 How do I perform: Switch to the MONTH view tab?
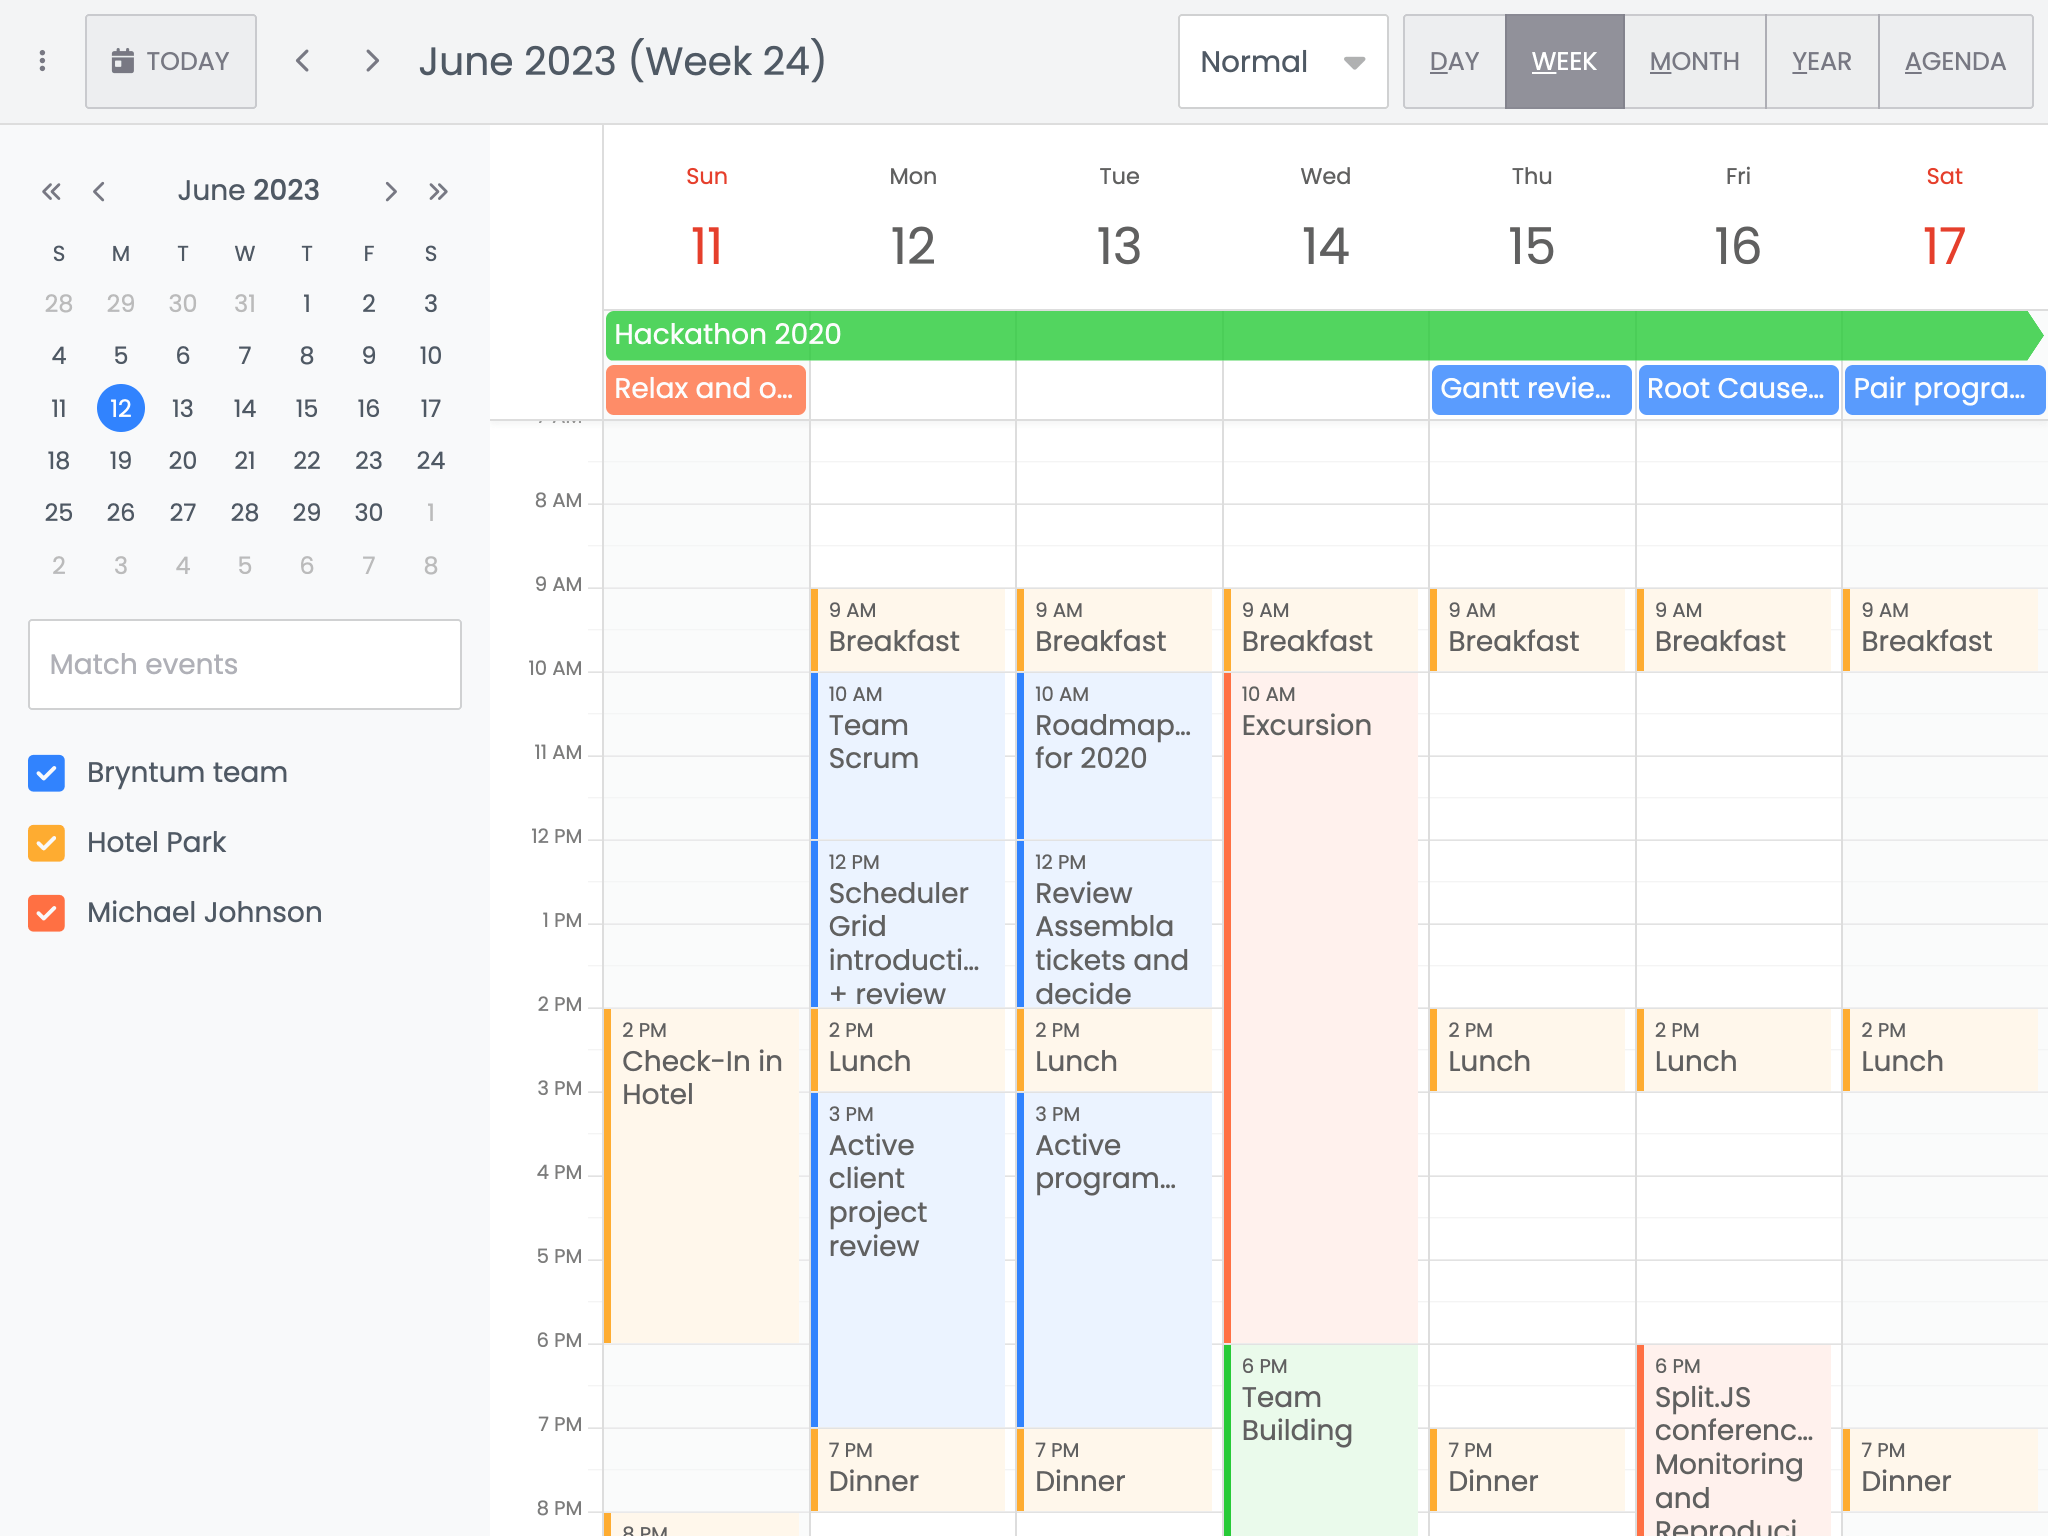click(x=1694, y=61)
